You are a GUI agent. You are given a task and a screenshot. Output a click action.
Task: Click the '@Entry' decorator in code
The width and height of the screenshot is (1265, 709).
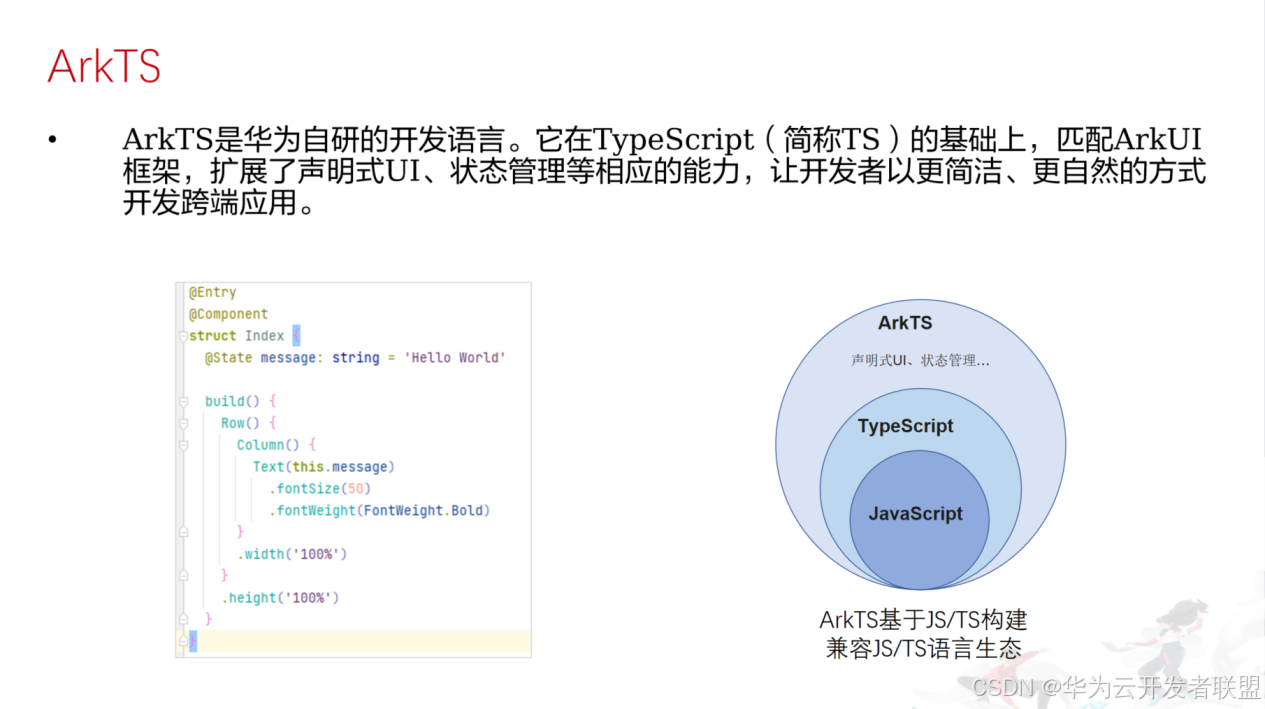click(213, 292)
